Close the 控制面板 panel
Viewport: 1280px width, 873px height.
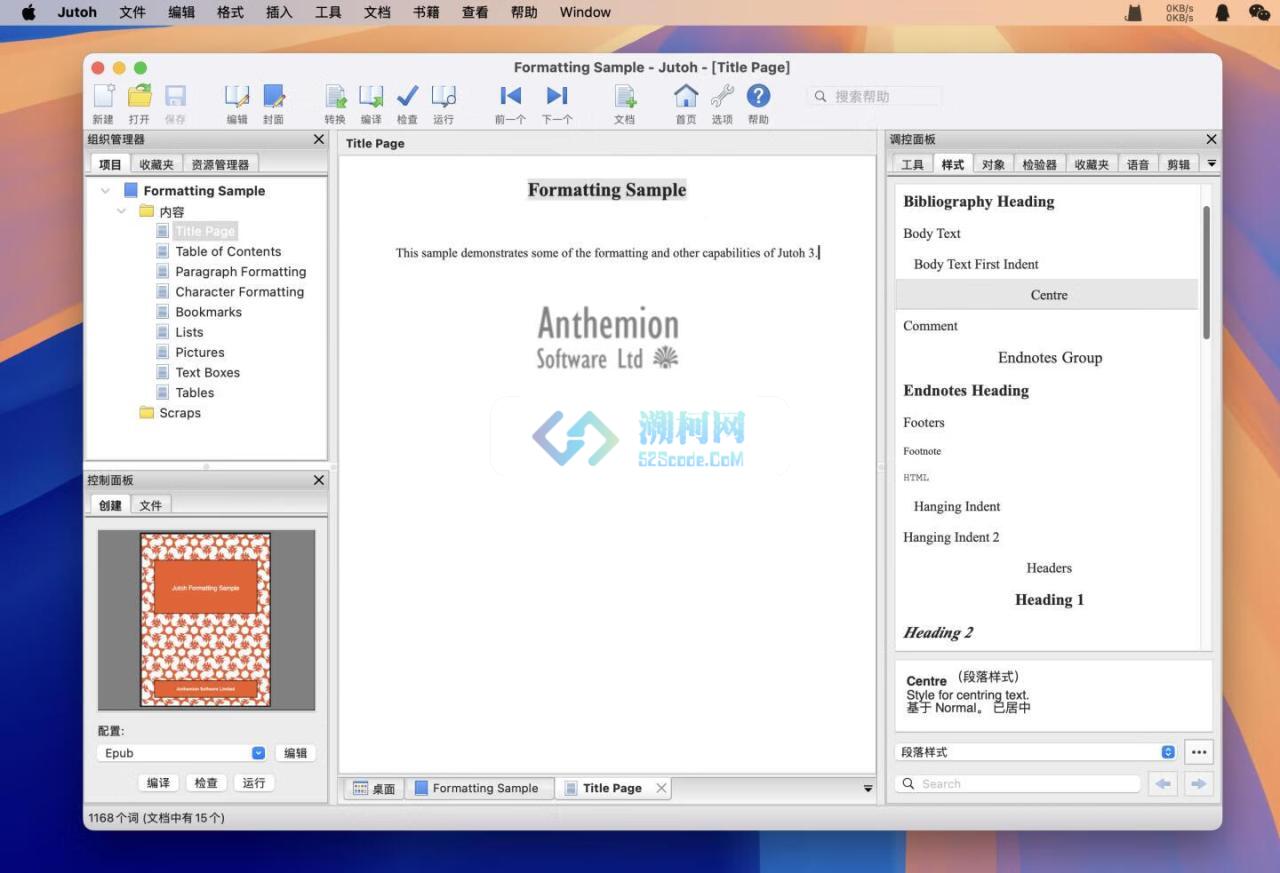pyautogui.click(x=319, y=480)
